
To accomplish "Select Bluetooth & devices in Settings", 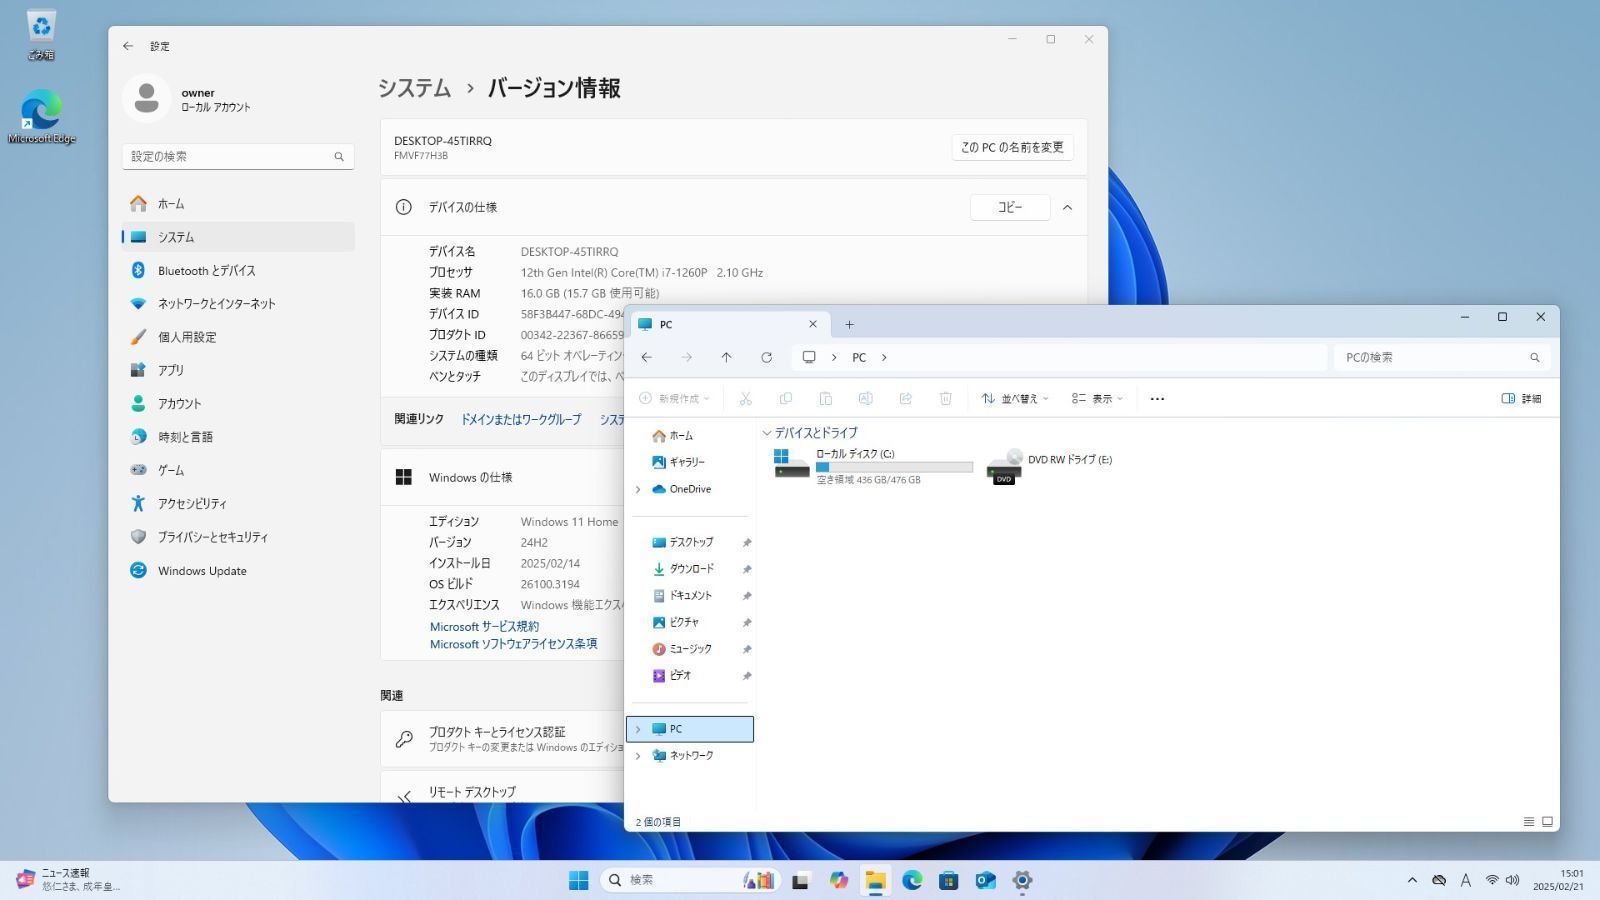I will click(x=238, y=271).
